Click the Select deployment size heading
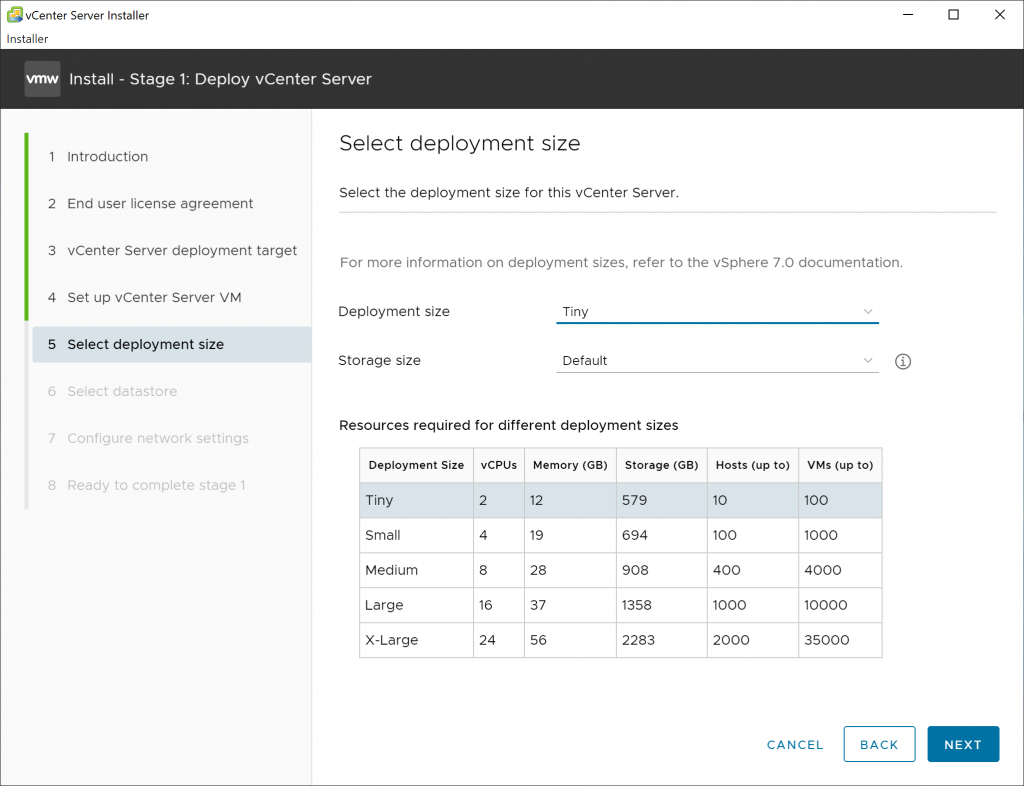1024x786 pixels. click(x=460, y=143)
